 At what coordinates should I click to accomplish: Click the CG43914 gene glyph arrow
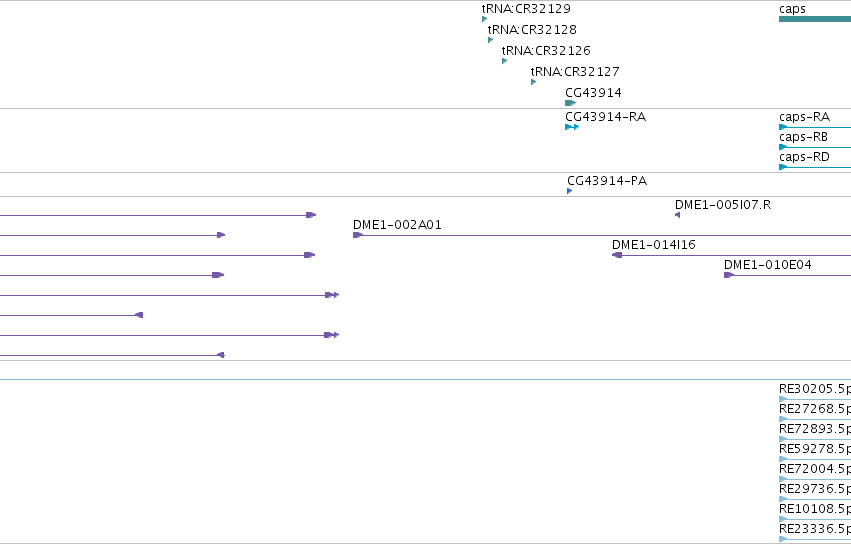tap(570, 103)
